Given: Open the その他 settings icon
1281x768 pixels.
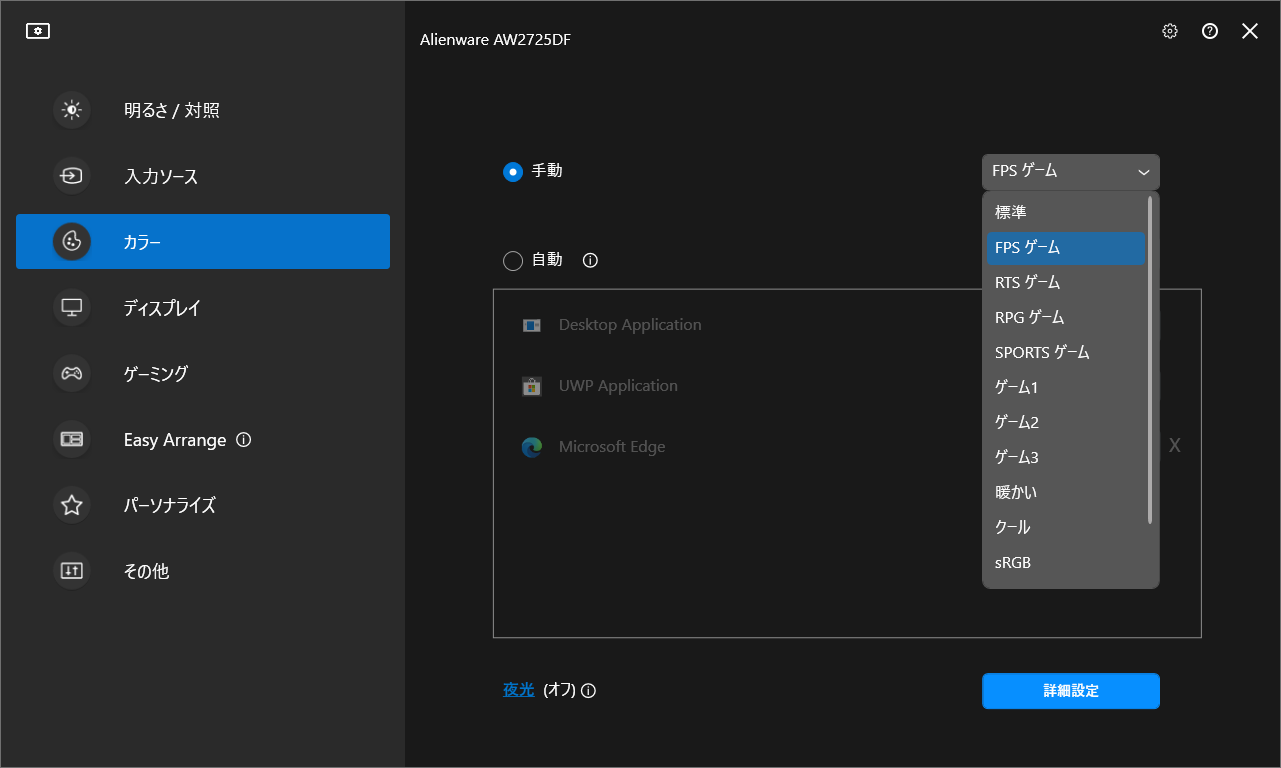Looking at the screenshot, I should coord(72,571).
